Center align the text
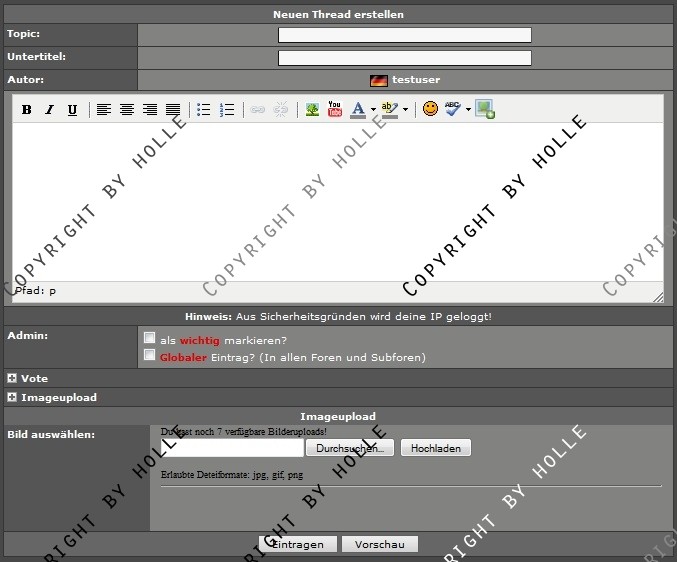The width and height of the screenshot is (677, 562). coord(127,110)
